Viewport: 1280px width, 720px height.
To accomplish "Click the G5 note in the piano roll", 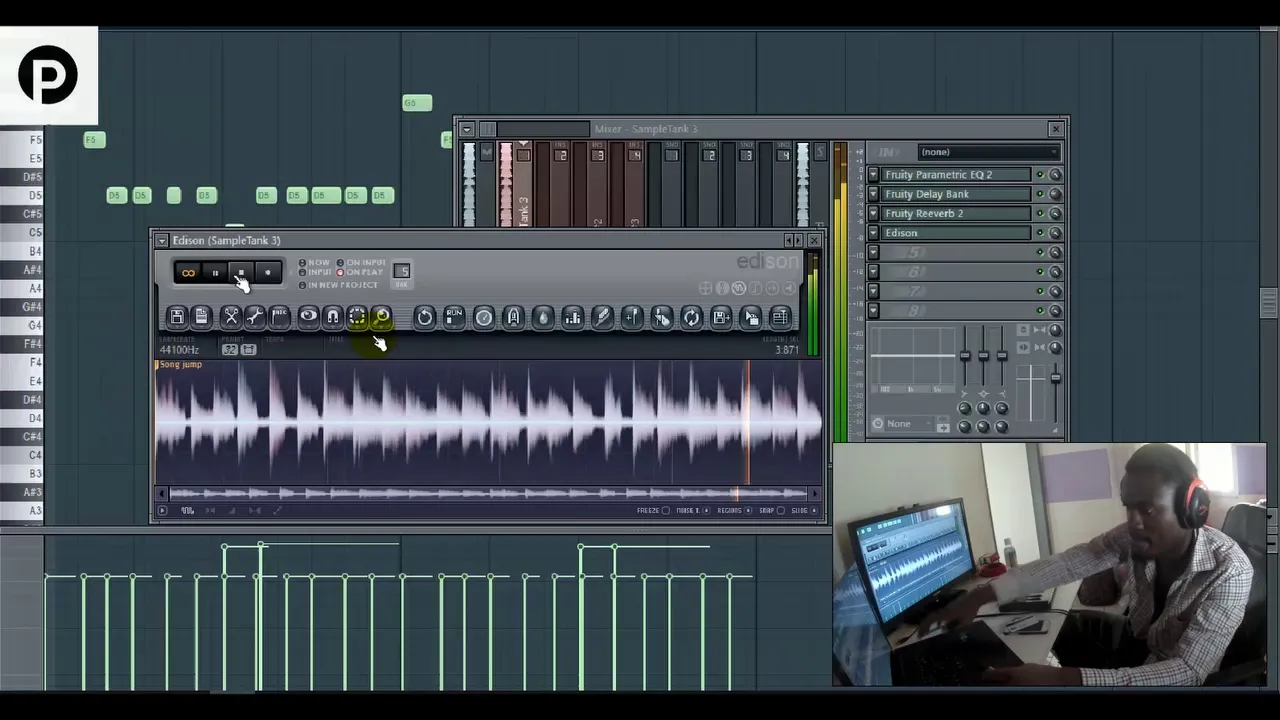I will point(417,103).
